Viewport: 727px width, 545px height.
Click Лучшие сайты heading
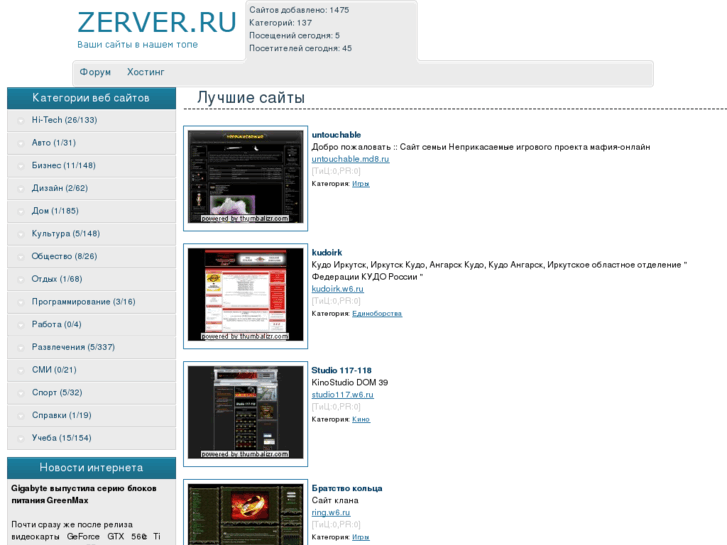[x=251, y=97]
